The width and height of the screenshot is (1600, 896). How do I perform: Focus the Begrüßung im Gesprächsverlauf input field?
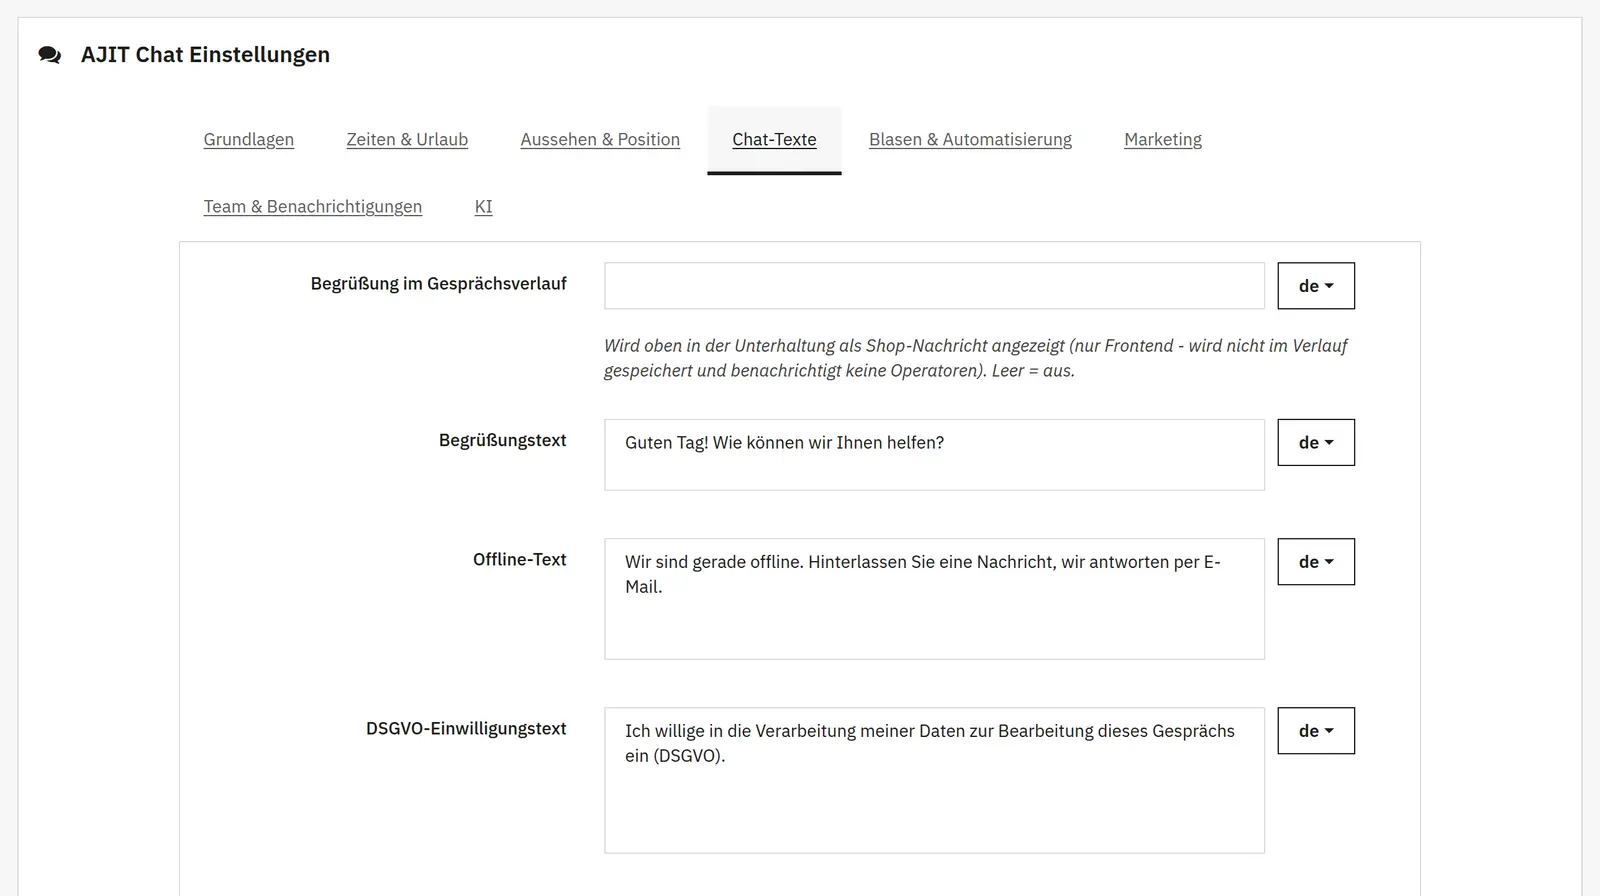pyautogui.click(x=934, y=286)
